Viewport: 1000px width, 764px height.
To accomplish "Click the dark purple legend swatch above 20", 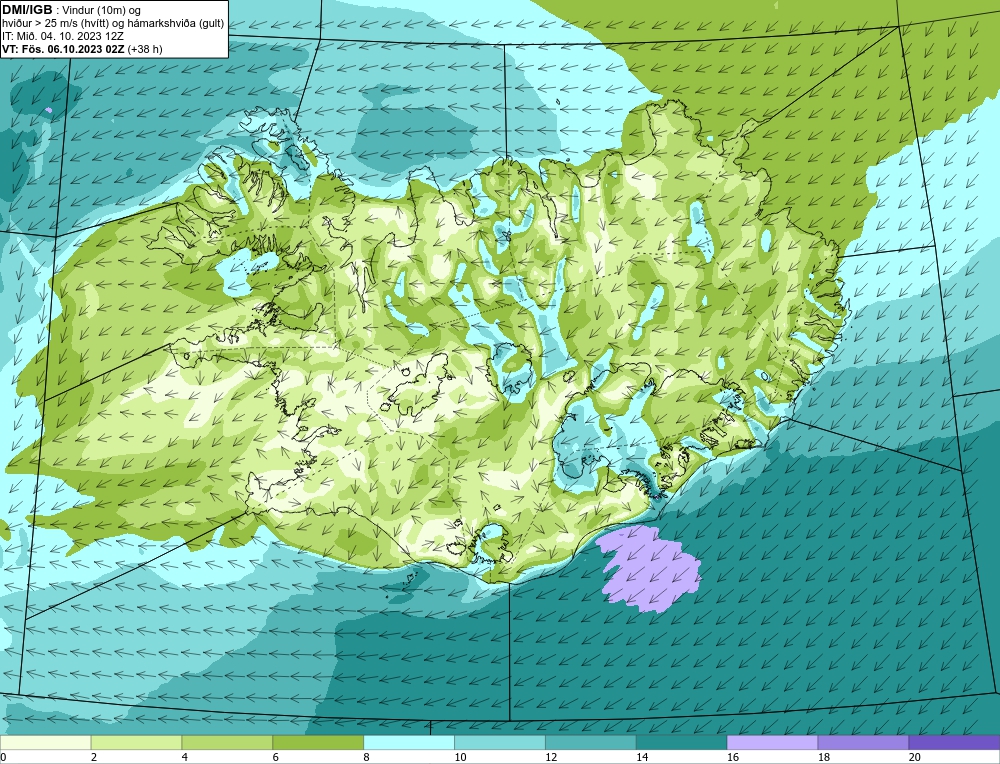I will 954,742.
